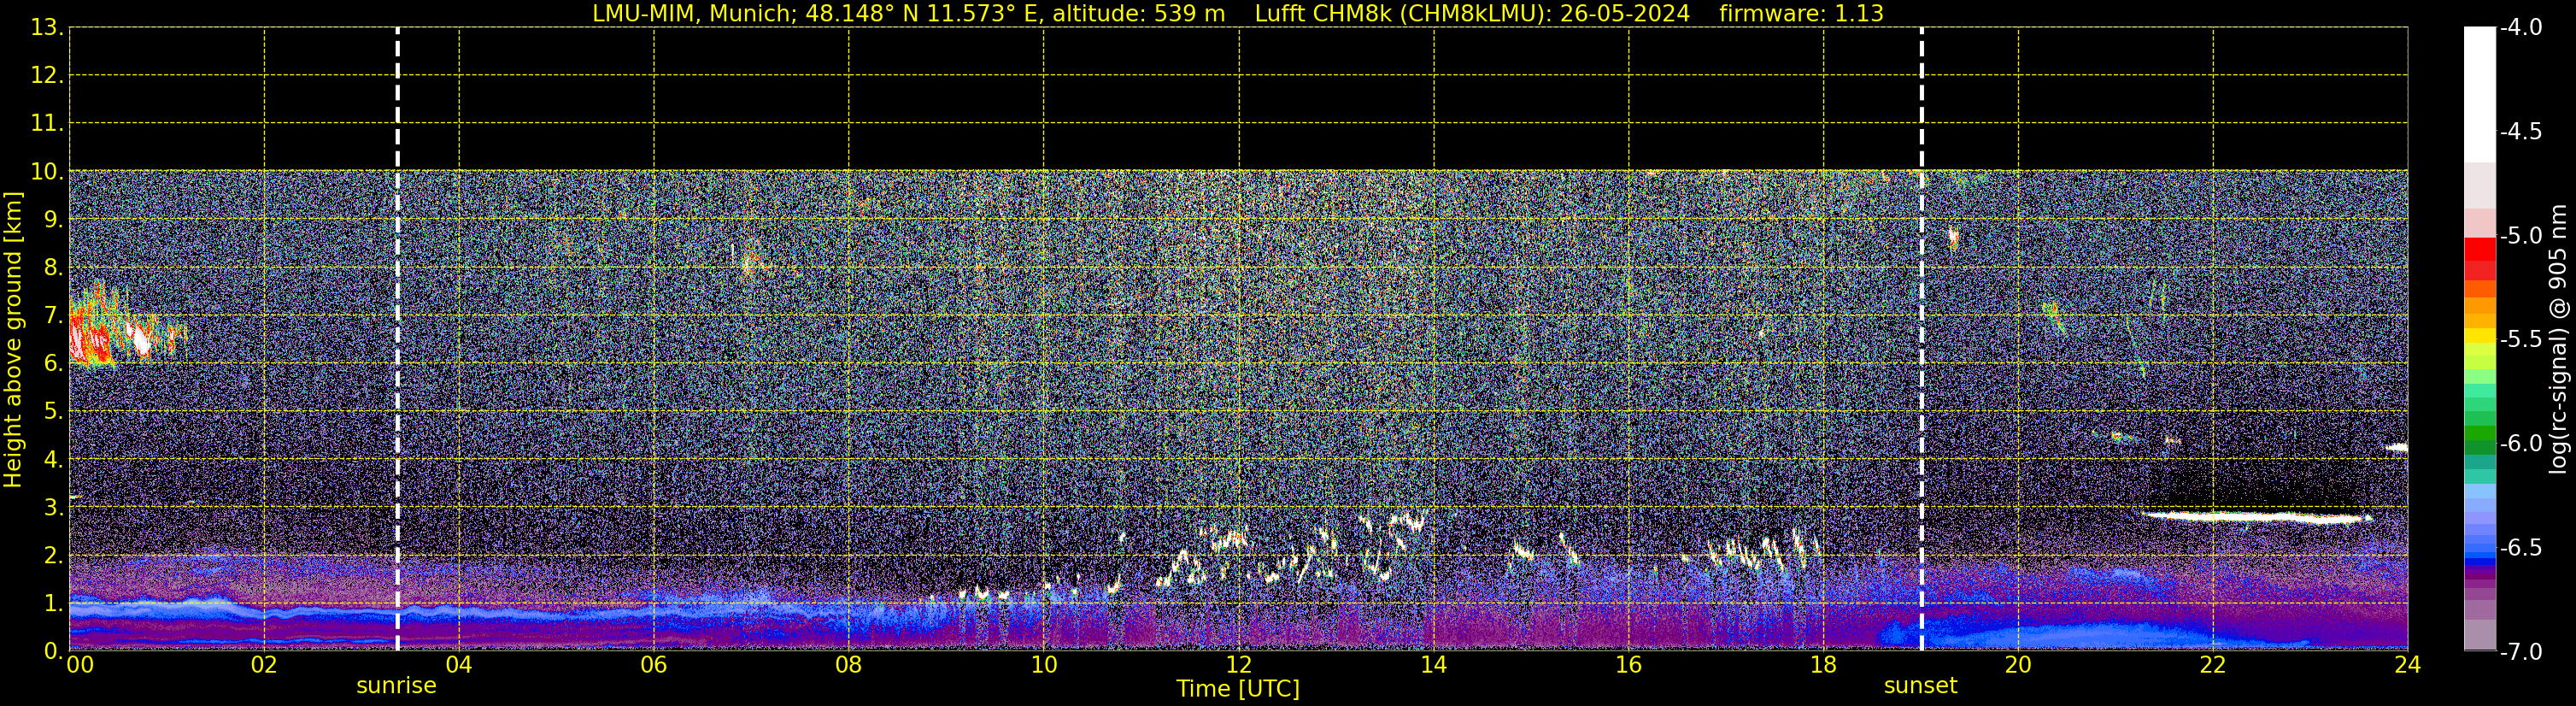This screenshot has width=2576, height=706.
Task: Click the "10" height axis tick label
Action: [x=46, y=172]
